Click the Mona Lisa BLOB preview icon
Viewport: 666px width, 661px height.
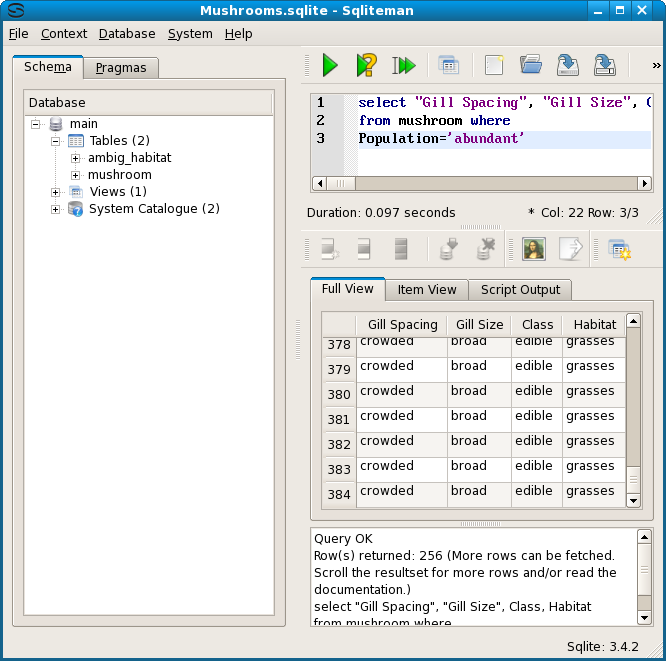tap(534, 249)
